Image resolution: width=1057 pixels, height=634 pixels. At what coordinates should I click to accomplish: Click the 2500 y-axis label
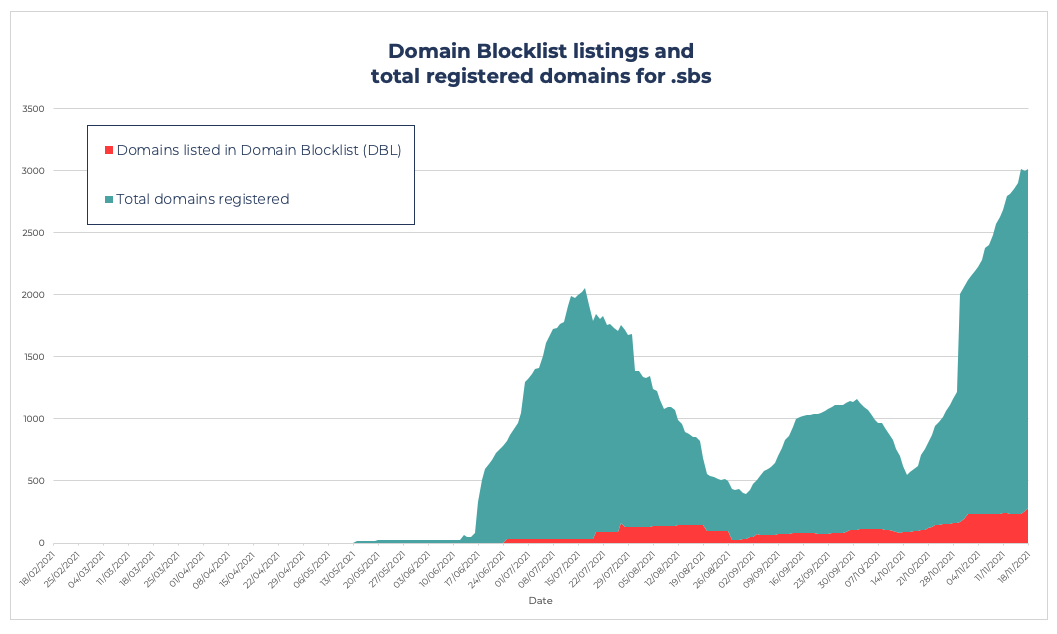[x=33, y=232]
